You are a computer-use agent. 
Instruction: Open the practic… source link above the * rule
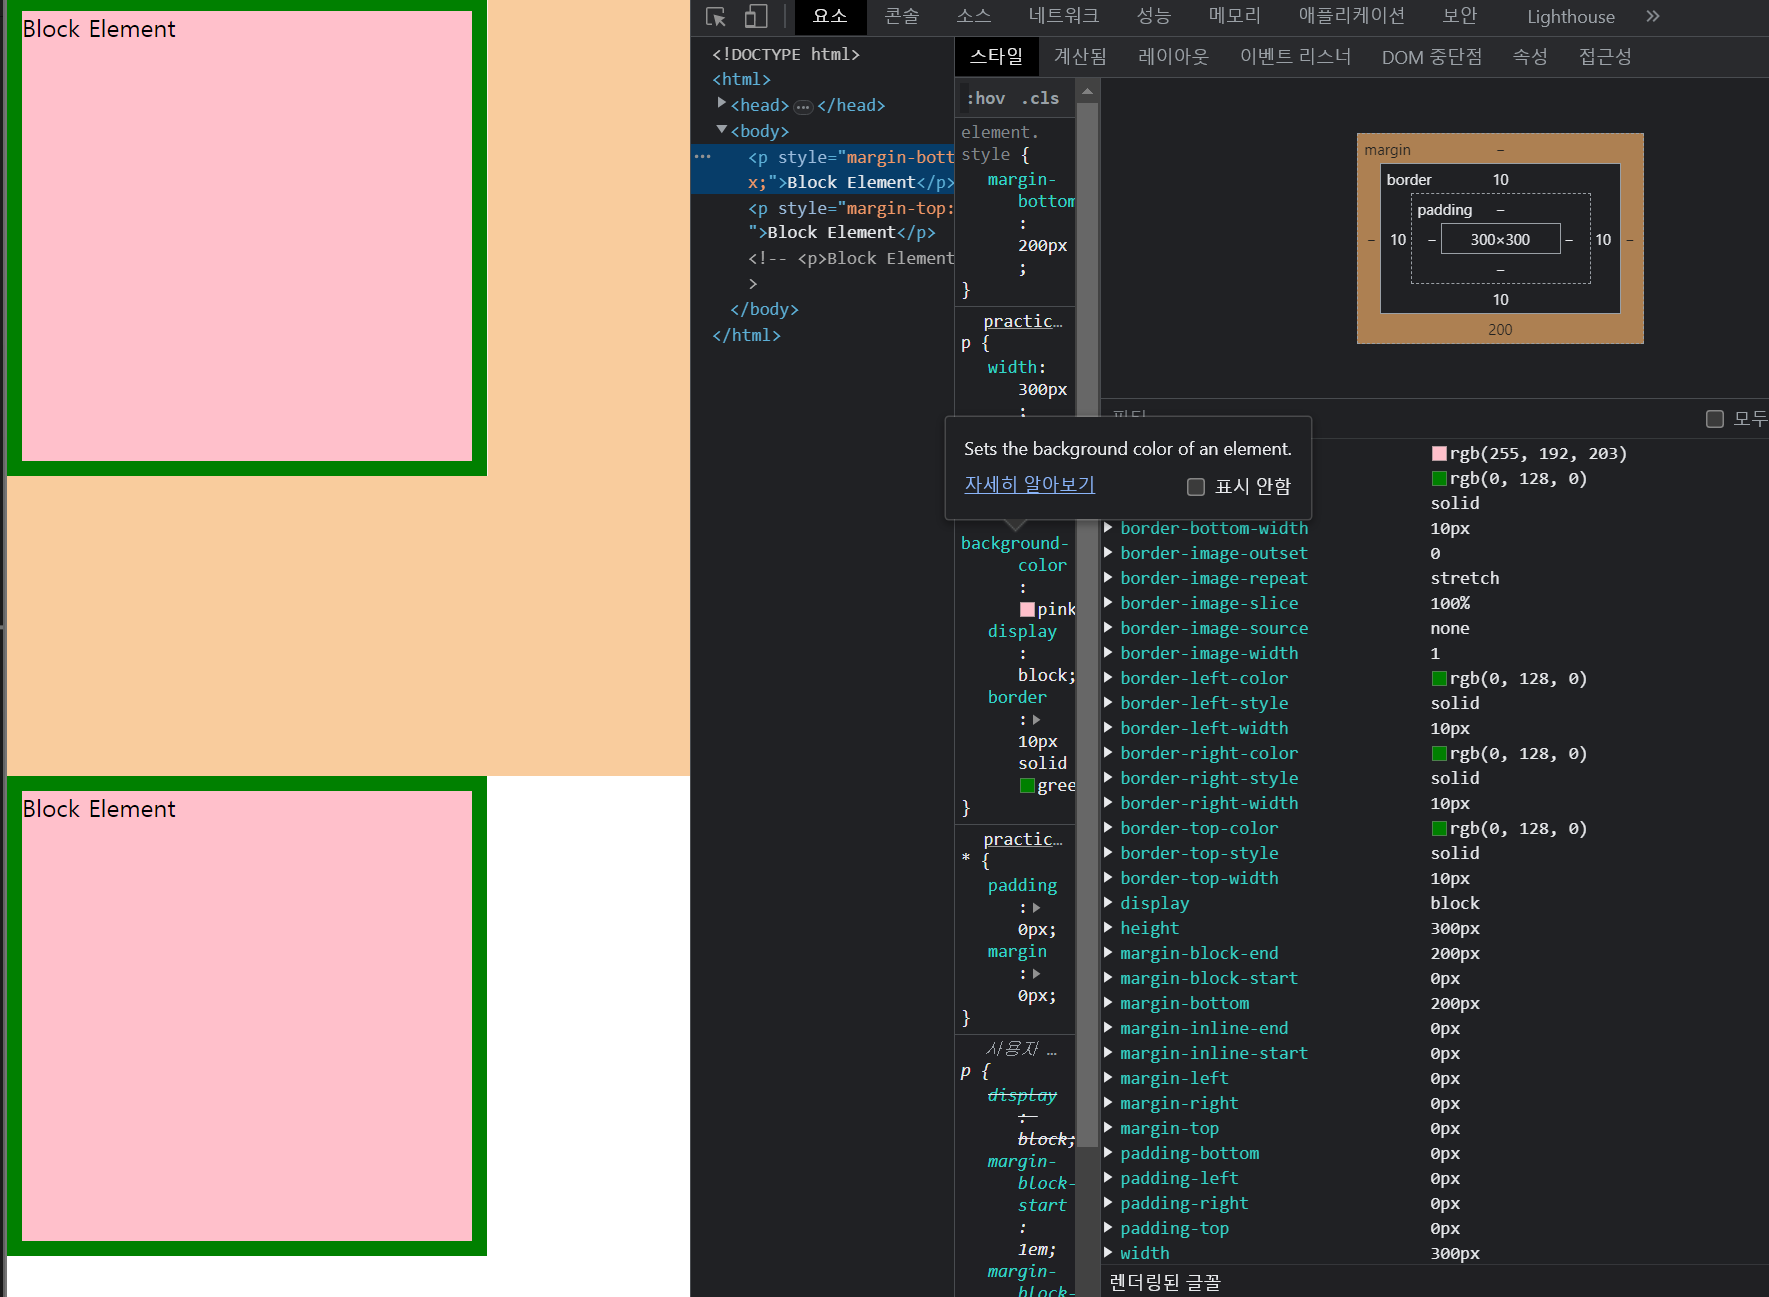click(1023, 839)
